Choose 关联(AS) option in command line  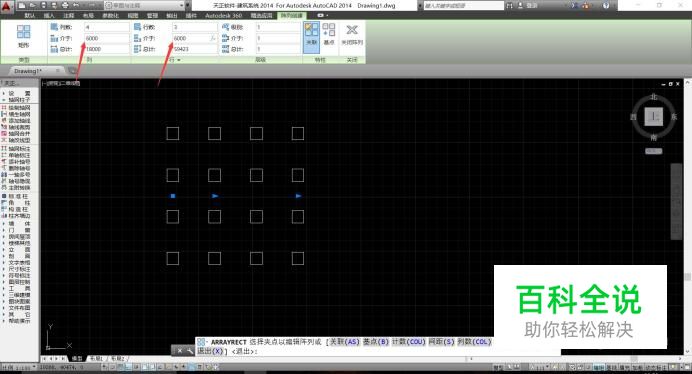point(344,342)
